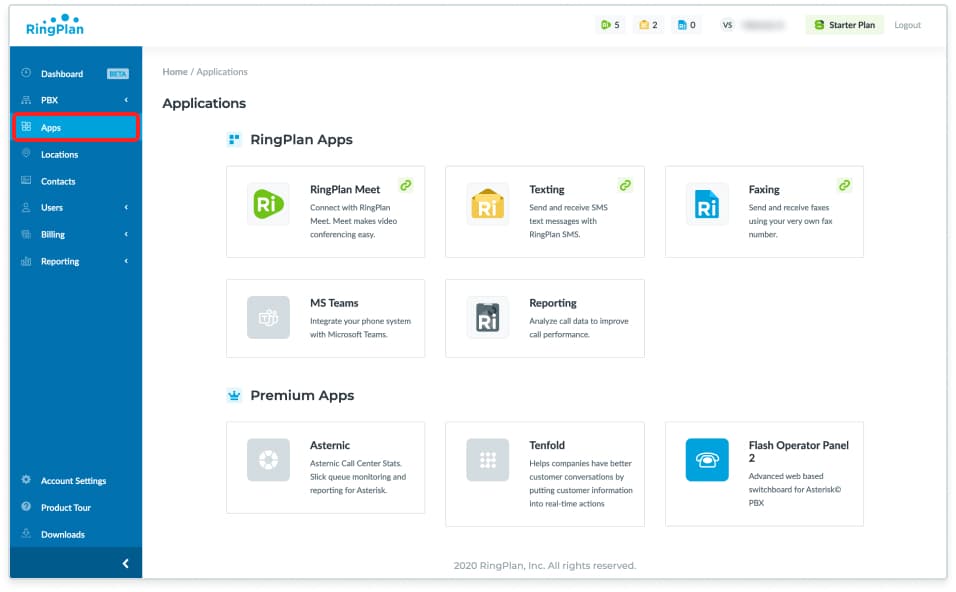956x592 pixels.
Task: Click the Dashboard sidebar icon
Action: (x=26, y=73)
